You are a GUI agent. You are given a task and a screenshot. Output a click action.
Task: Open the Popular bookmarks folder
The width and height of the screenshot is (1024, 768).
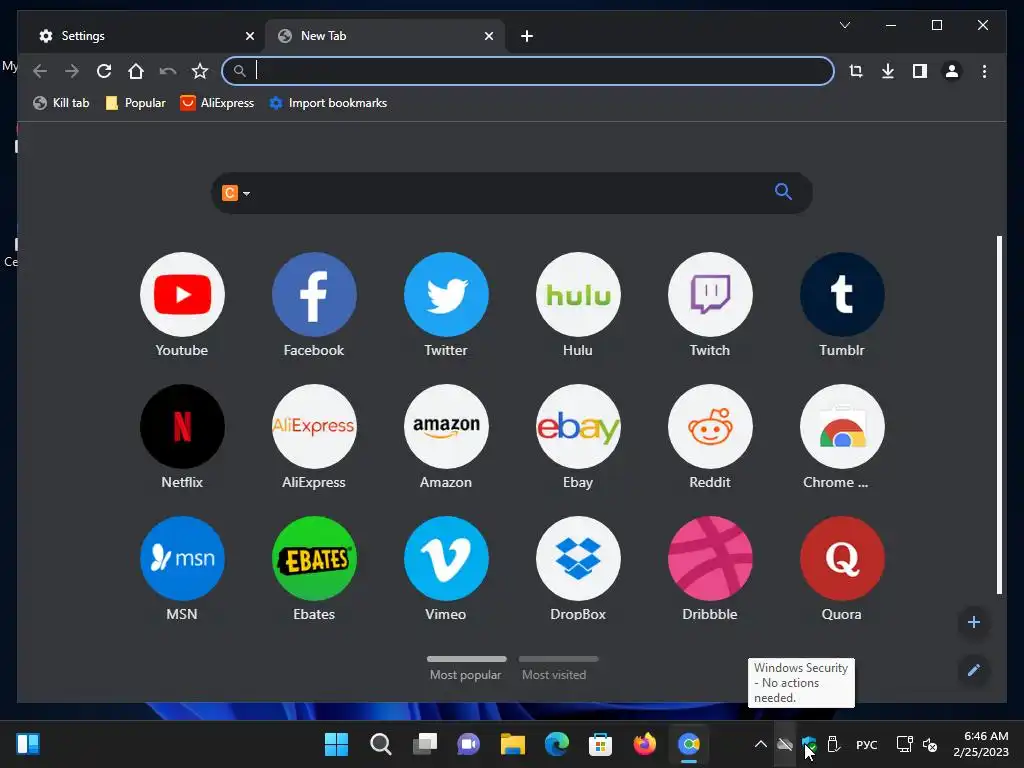pos(135,103)
